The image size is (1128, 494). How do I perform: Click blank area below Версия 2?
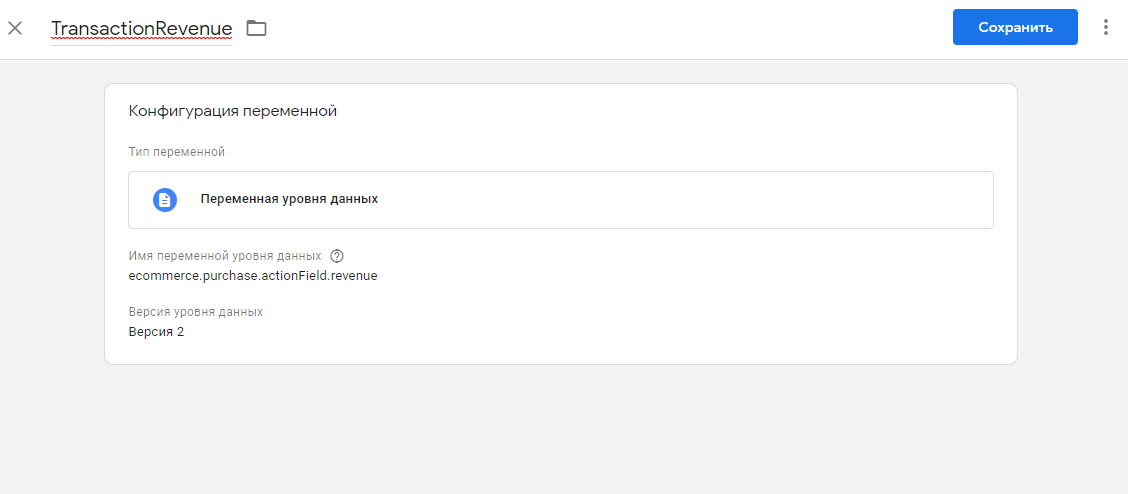tap(561, 352)
